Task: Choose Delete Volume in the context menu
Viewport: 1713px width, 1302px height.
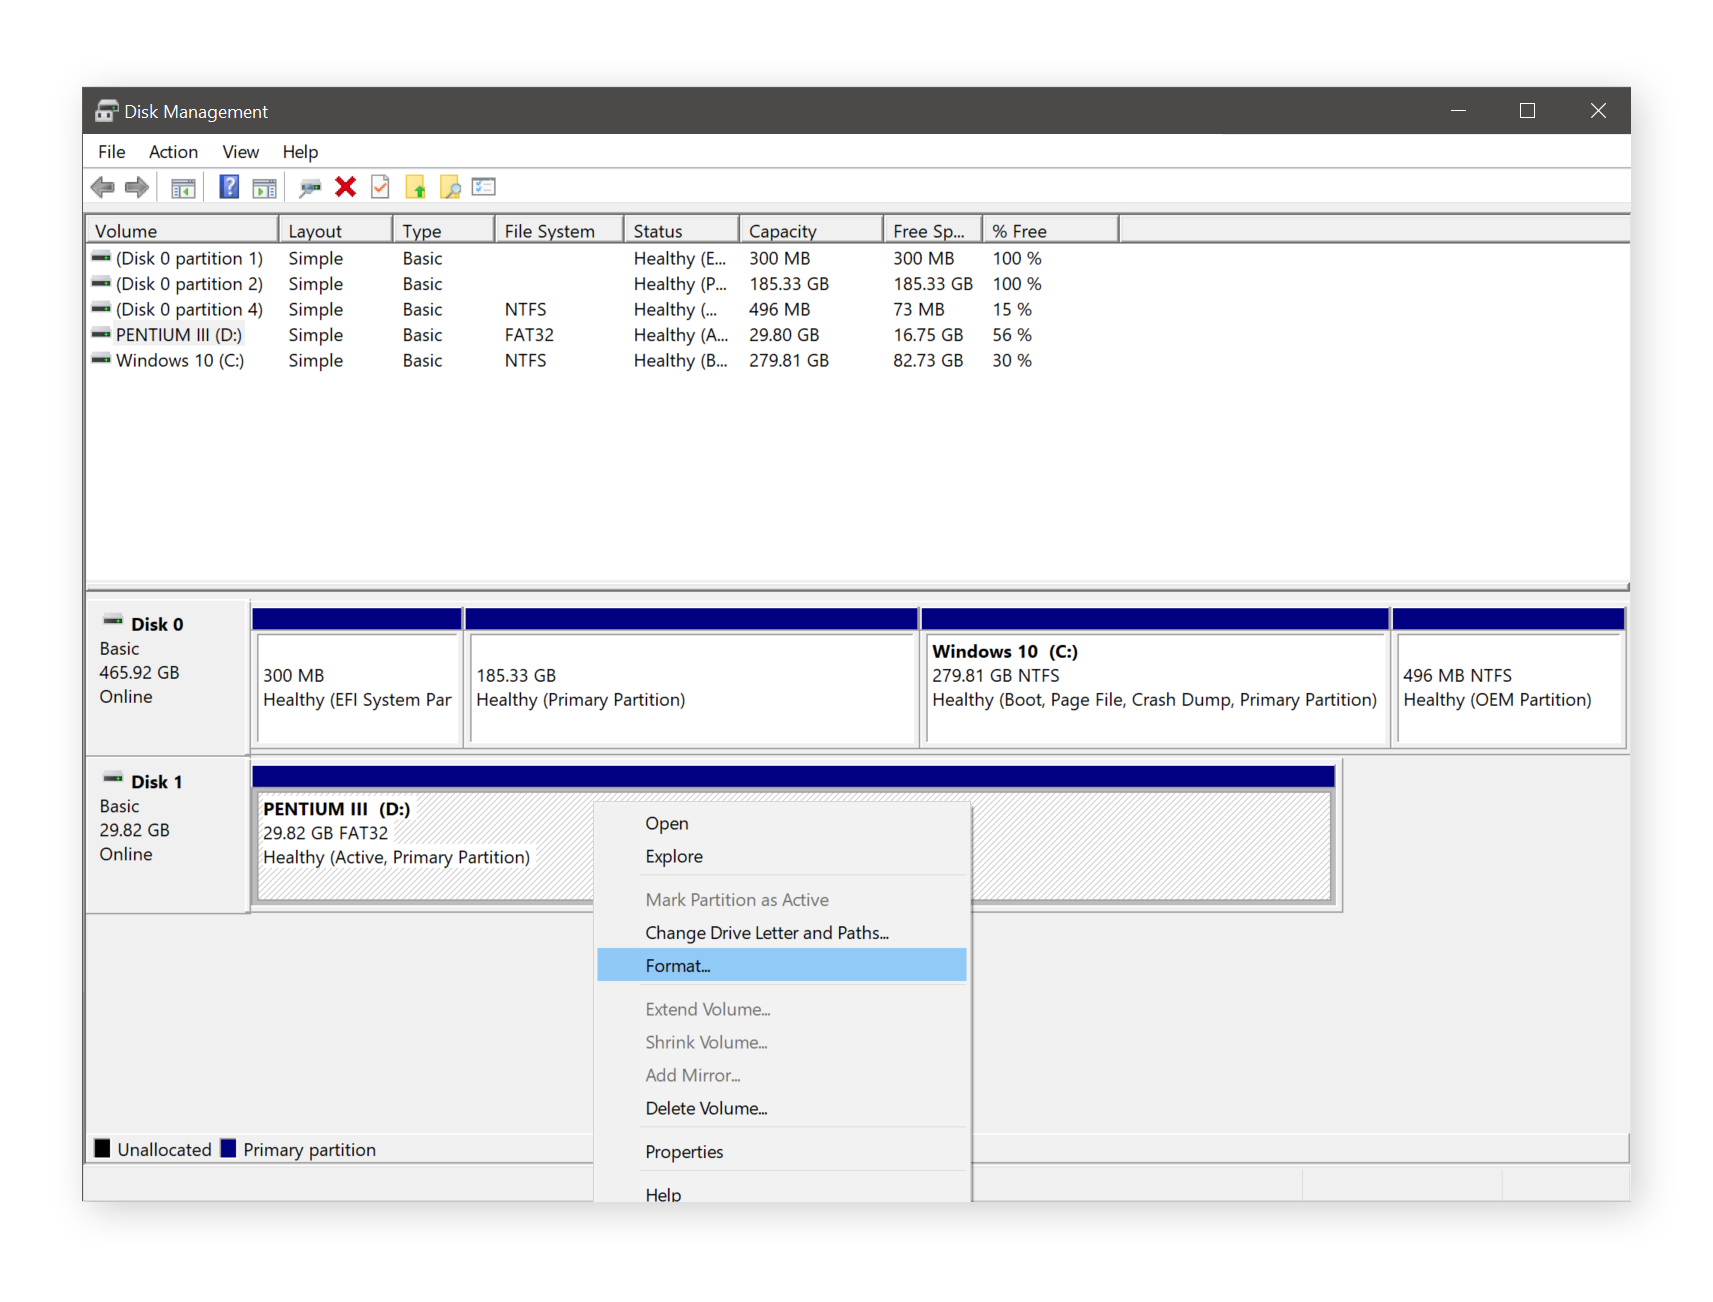Action: 706,1108
